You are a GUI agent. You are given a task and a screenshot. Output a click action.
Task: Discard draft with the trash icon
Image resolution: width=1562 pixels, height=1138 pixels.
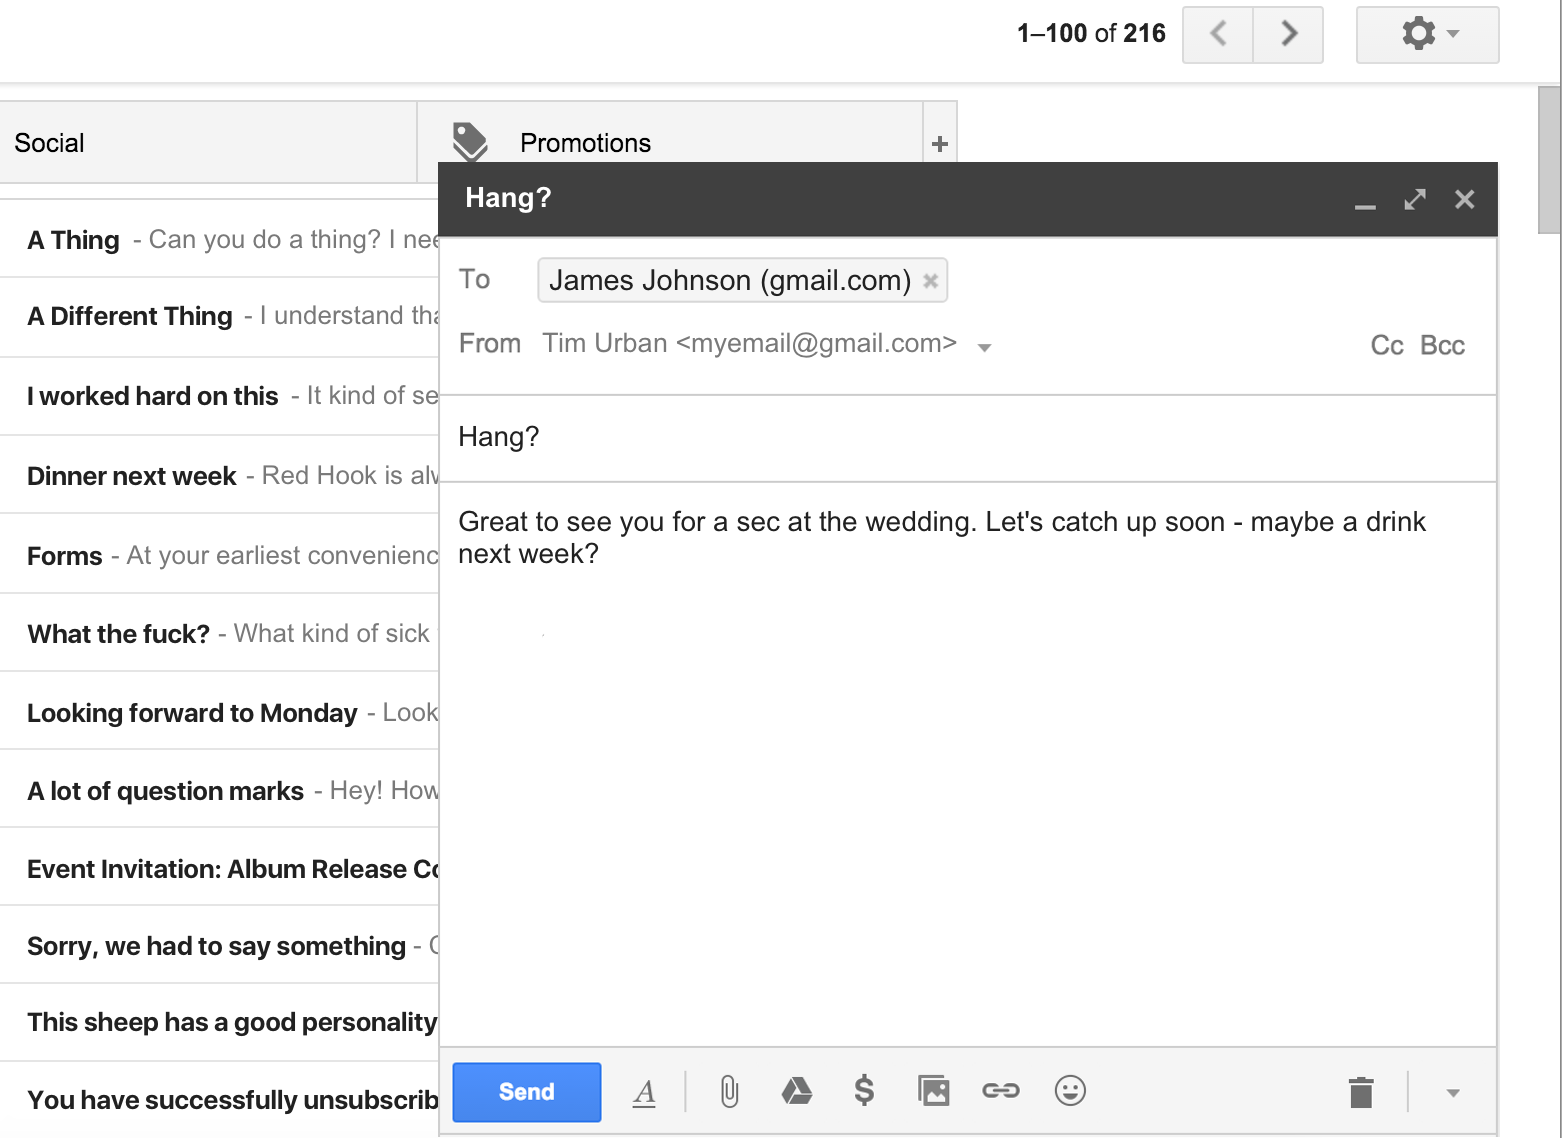[1361, 1092]
